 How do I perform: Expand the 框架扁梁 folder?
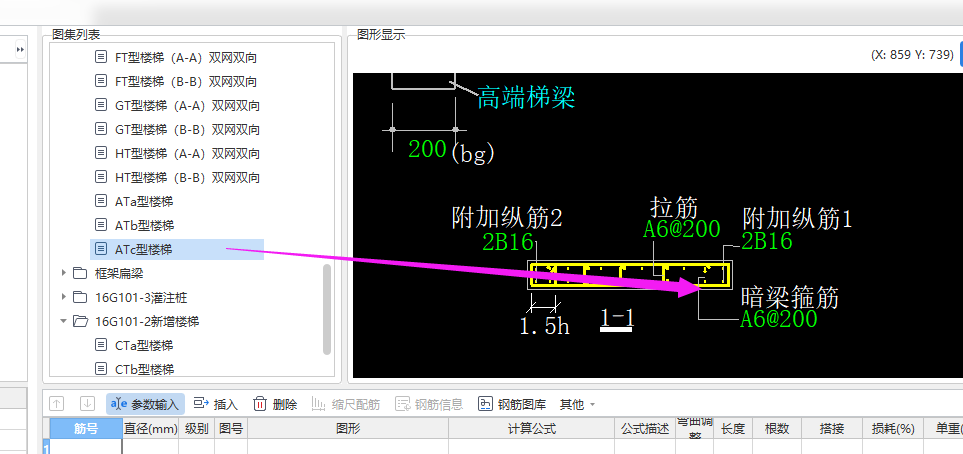63,273
